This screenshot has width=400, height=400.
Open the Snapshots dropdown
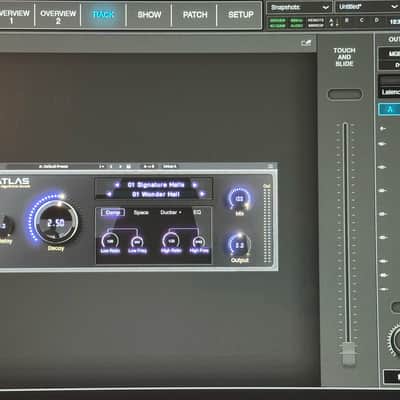pyautogui.click(x=299, y=7)
